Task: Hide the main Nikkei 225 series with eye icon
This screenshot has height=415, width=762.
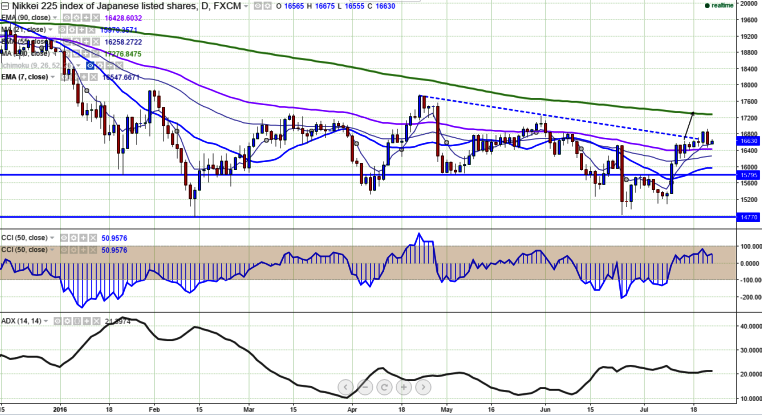Action: click(258, 6)
